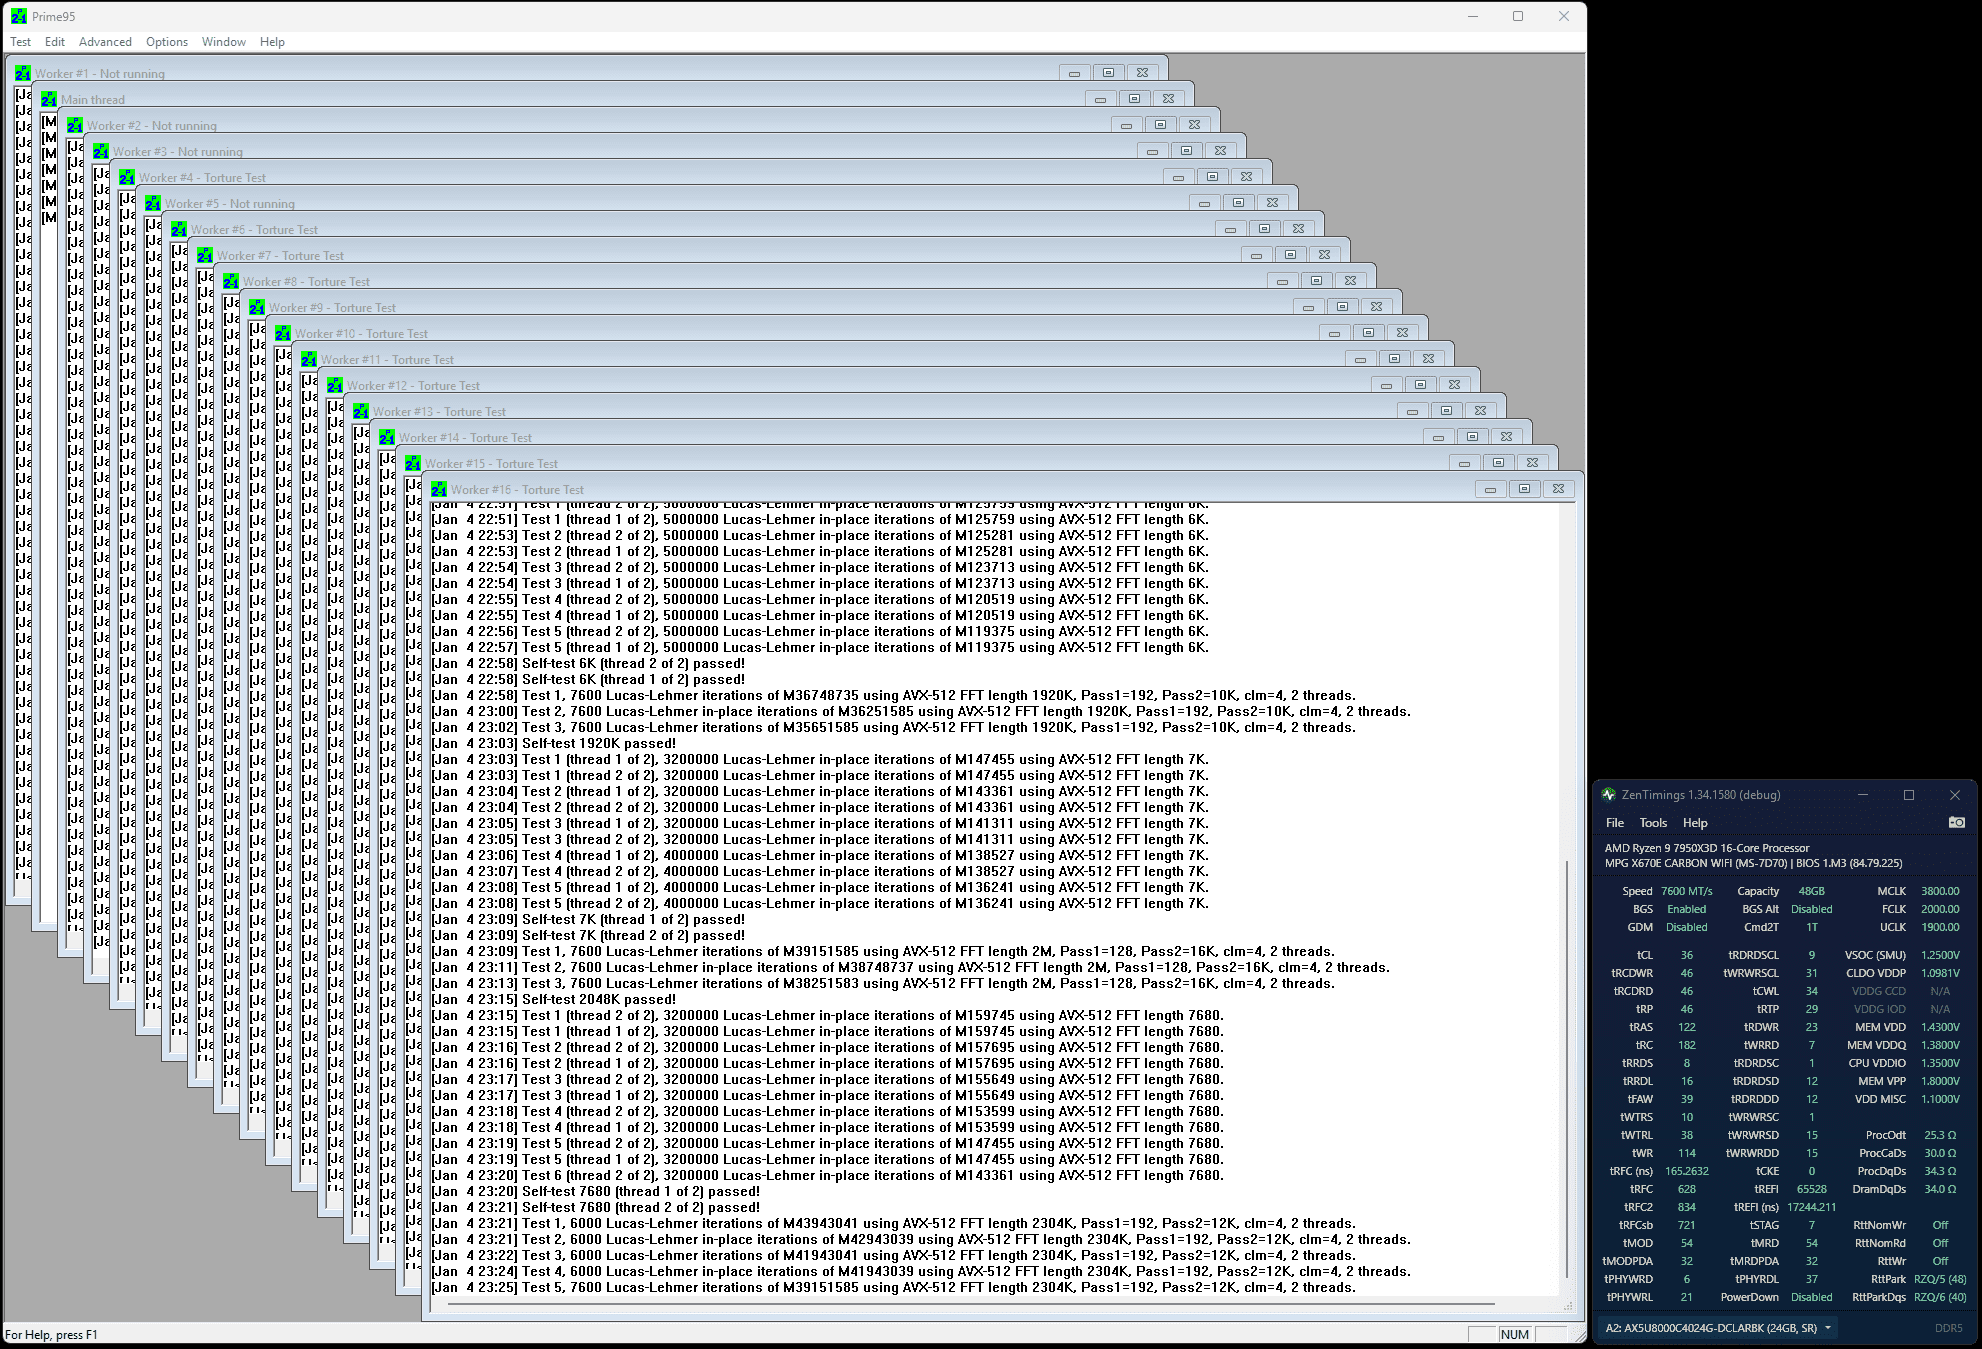Open the Window menu in Prime95
This screenshot has width=1982, height=1349.
(x=223, y=42)
